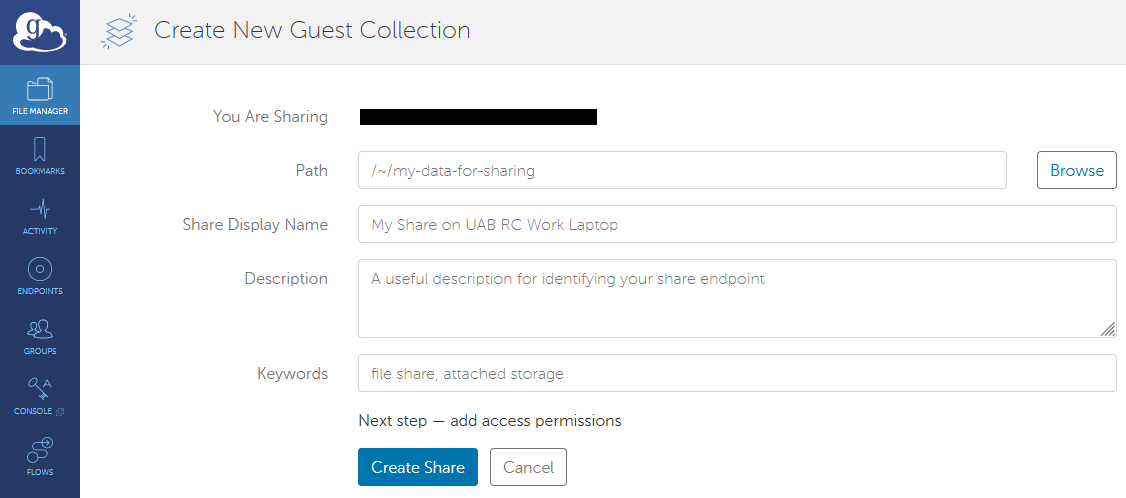The image size is (1126, 498).
Task: Click inside the Description text area
Action: click(x=737, y=298)
